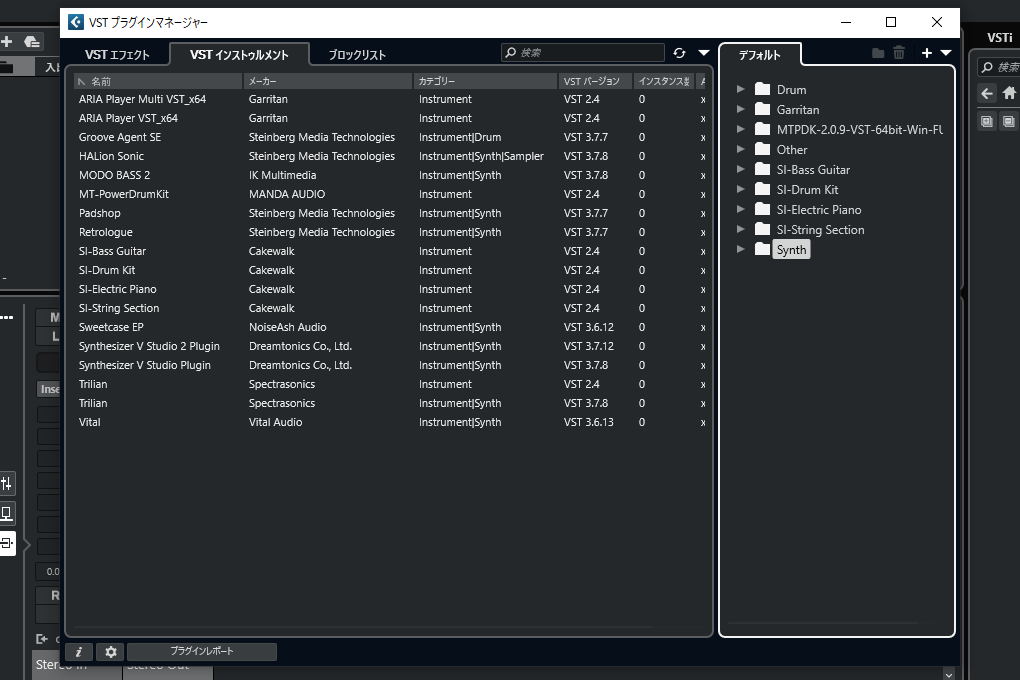Select Vital plug-in row

coord(390,422)
